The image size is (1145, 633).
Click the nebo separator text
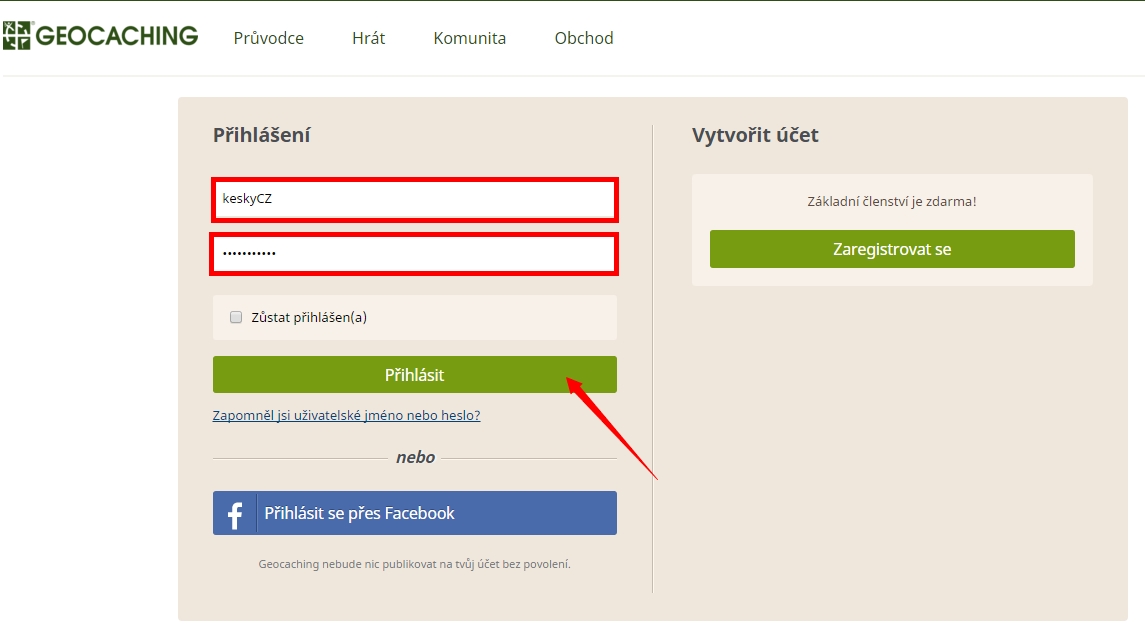click(415, 458)
